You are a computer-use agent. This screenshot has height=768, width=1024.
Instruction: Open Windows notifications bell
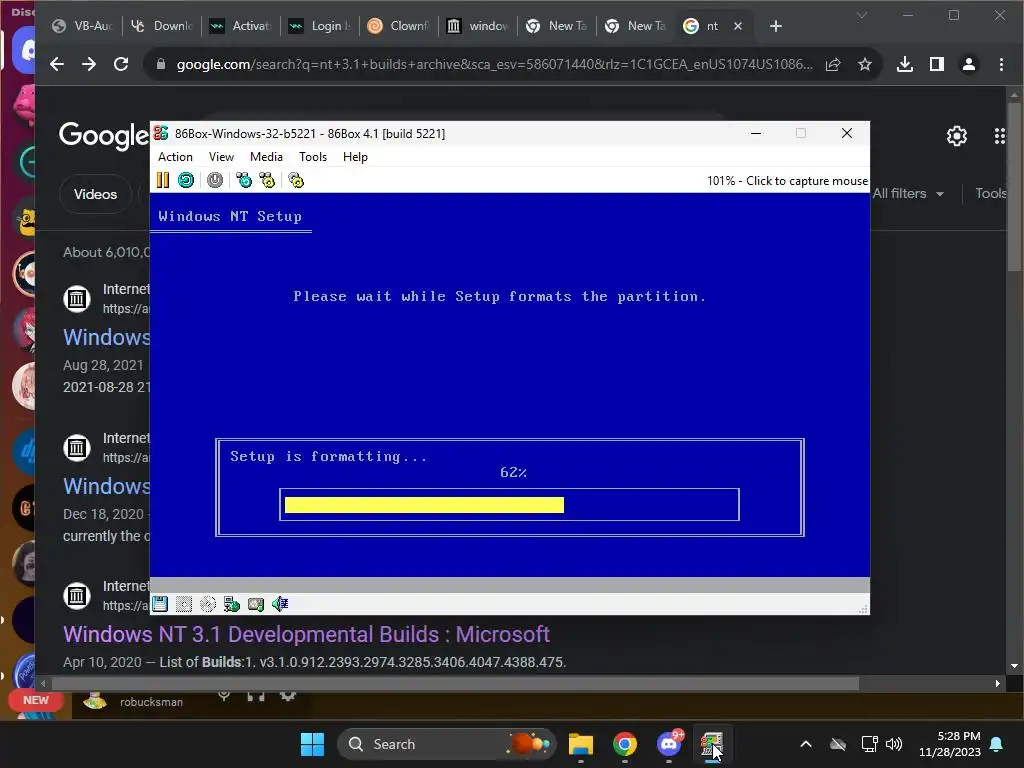point(997,744)
